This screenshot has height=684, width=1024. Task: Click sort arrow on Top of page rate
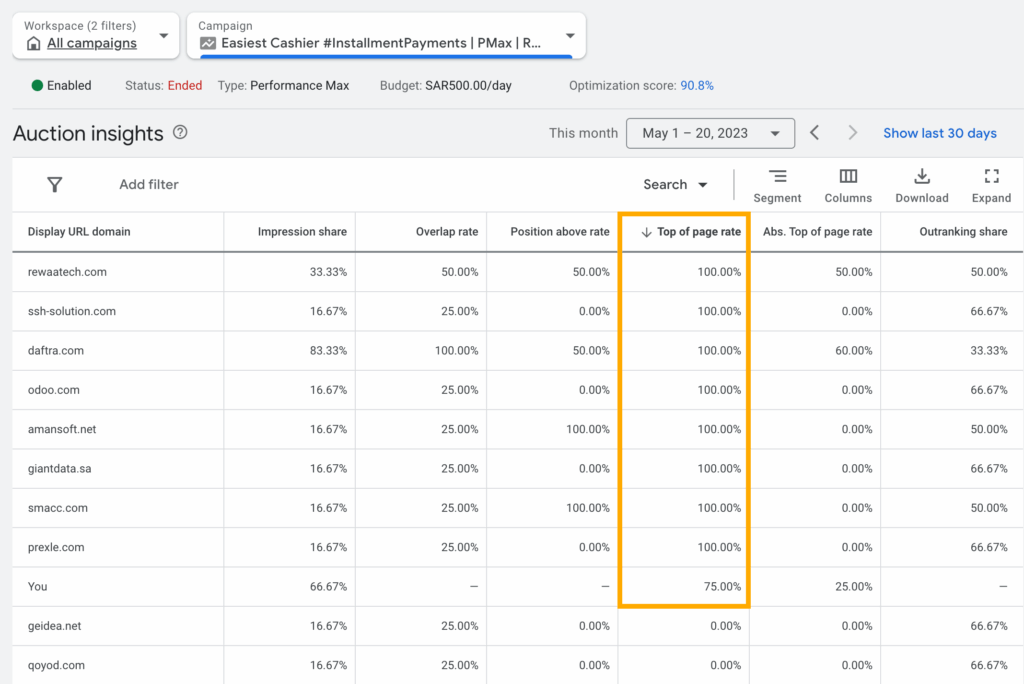647,232
